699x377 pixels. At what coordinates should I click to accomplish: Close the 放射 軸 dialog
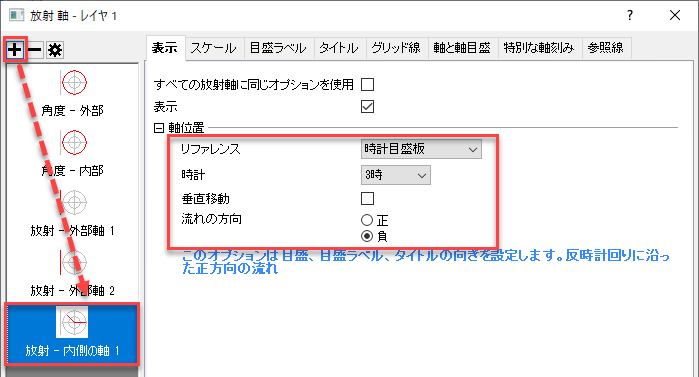[x=675, y=16]
